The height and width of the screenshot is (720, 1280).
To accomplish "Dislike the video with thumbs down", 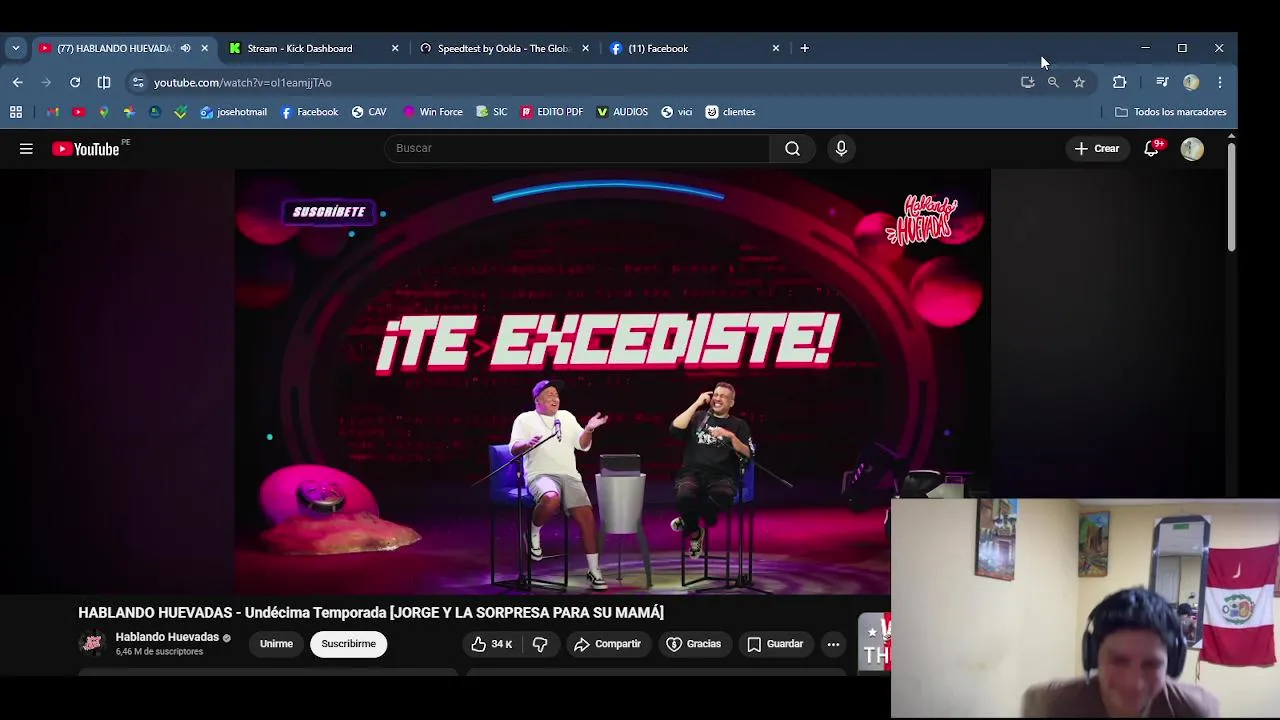I will tap(540, 644).
